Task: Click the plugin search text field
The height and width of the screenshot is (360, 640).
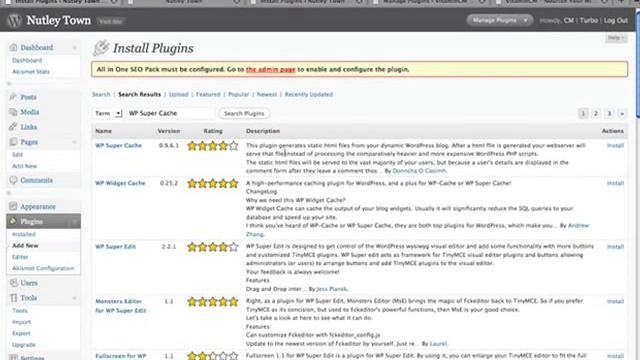Action: (170, 113)
